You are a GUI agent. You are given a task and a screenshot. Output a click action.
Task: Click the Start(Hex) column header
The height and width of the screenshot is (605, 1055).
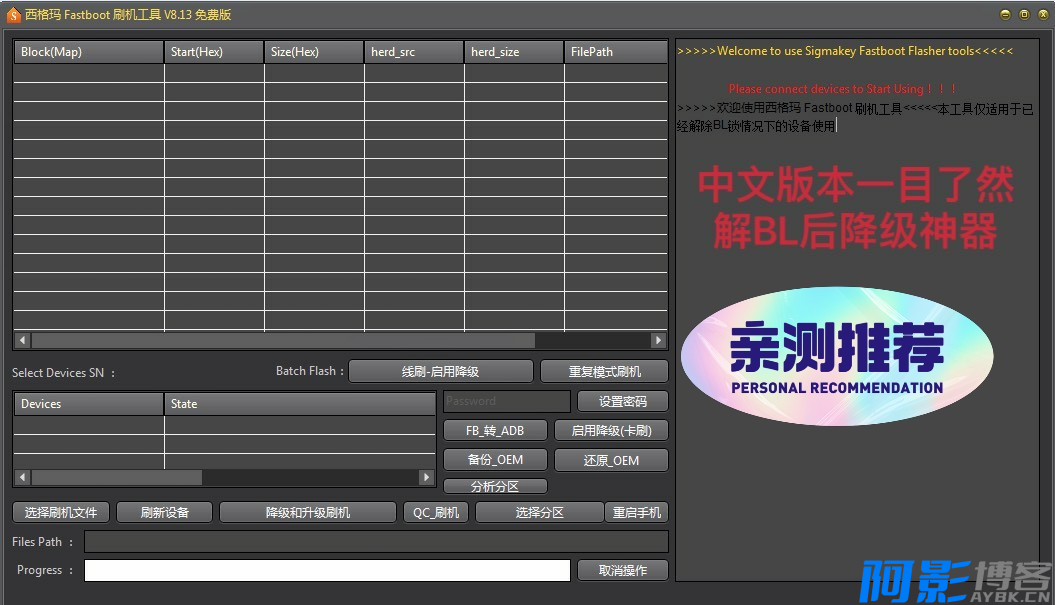[214, 52]
